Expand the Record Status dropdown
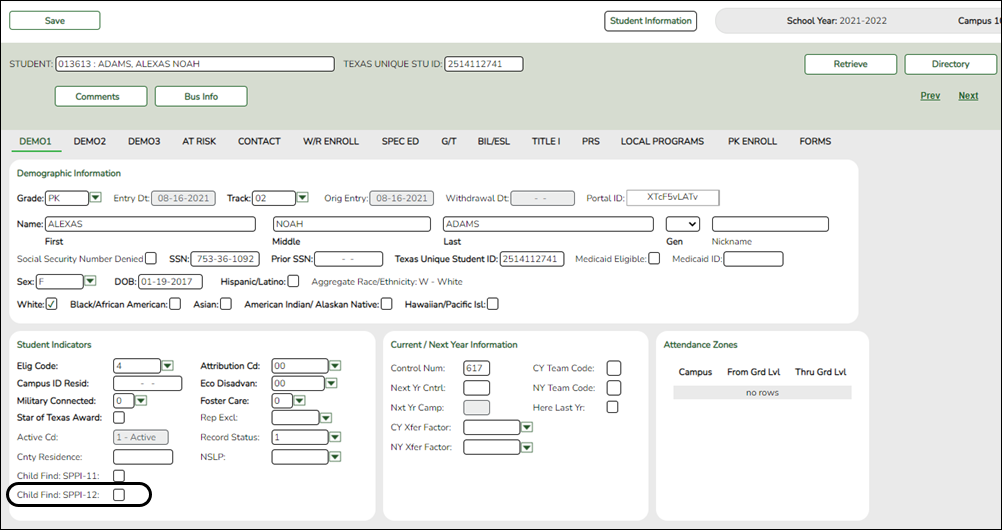Viewport: 1002px width, 530px height. [x=335, y=437]
